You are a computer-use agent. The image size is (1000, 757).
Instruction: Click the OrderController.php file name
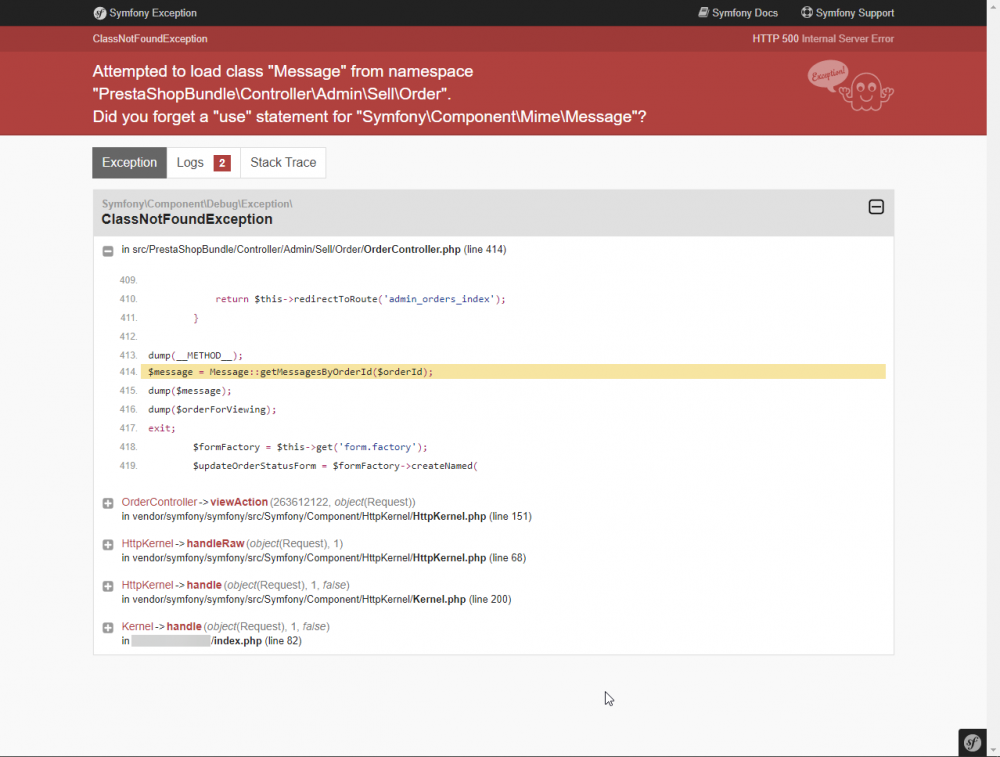click(x=412, y=249)
